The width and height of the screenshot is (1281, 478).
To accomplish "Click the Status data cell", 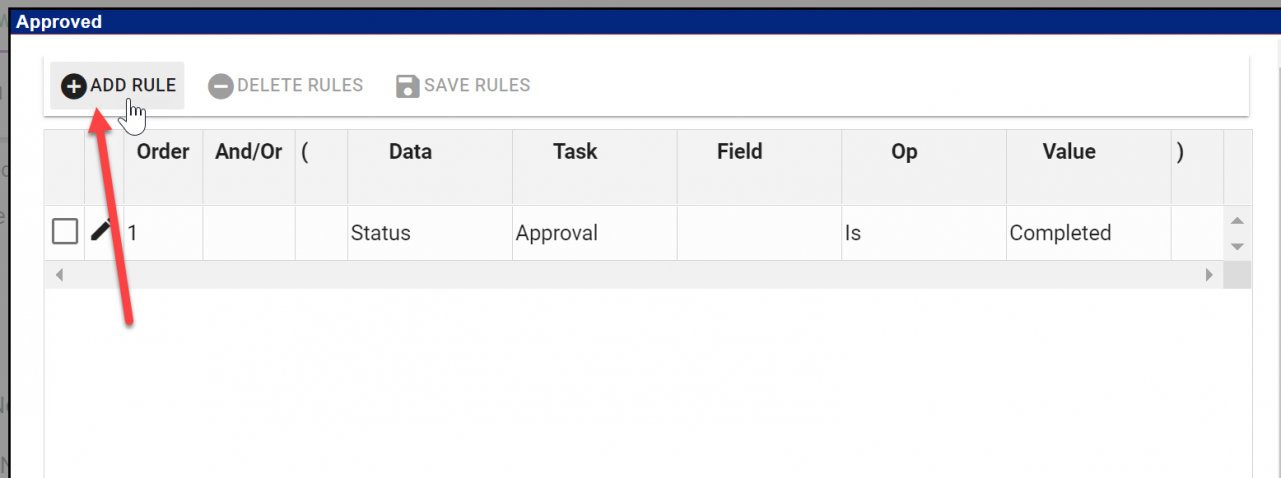I will 430,233.
